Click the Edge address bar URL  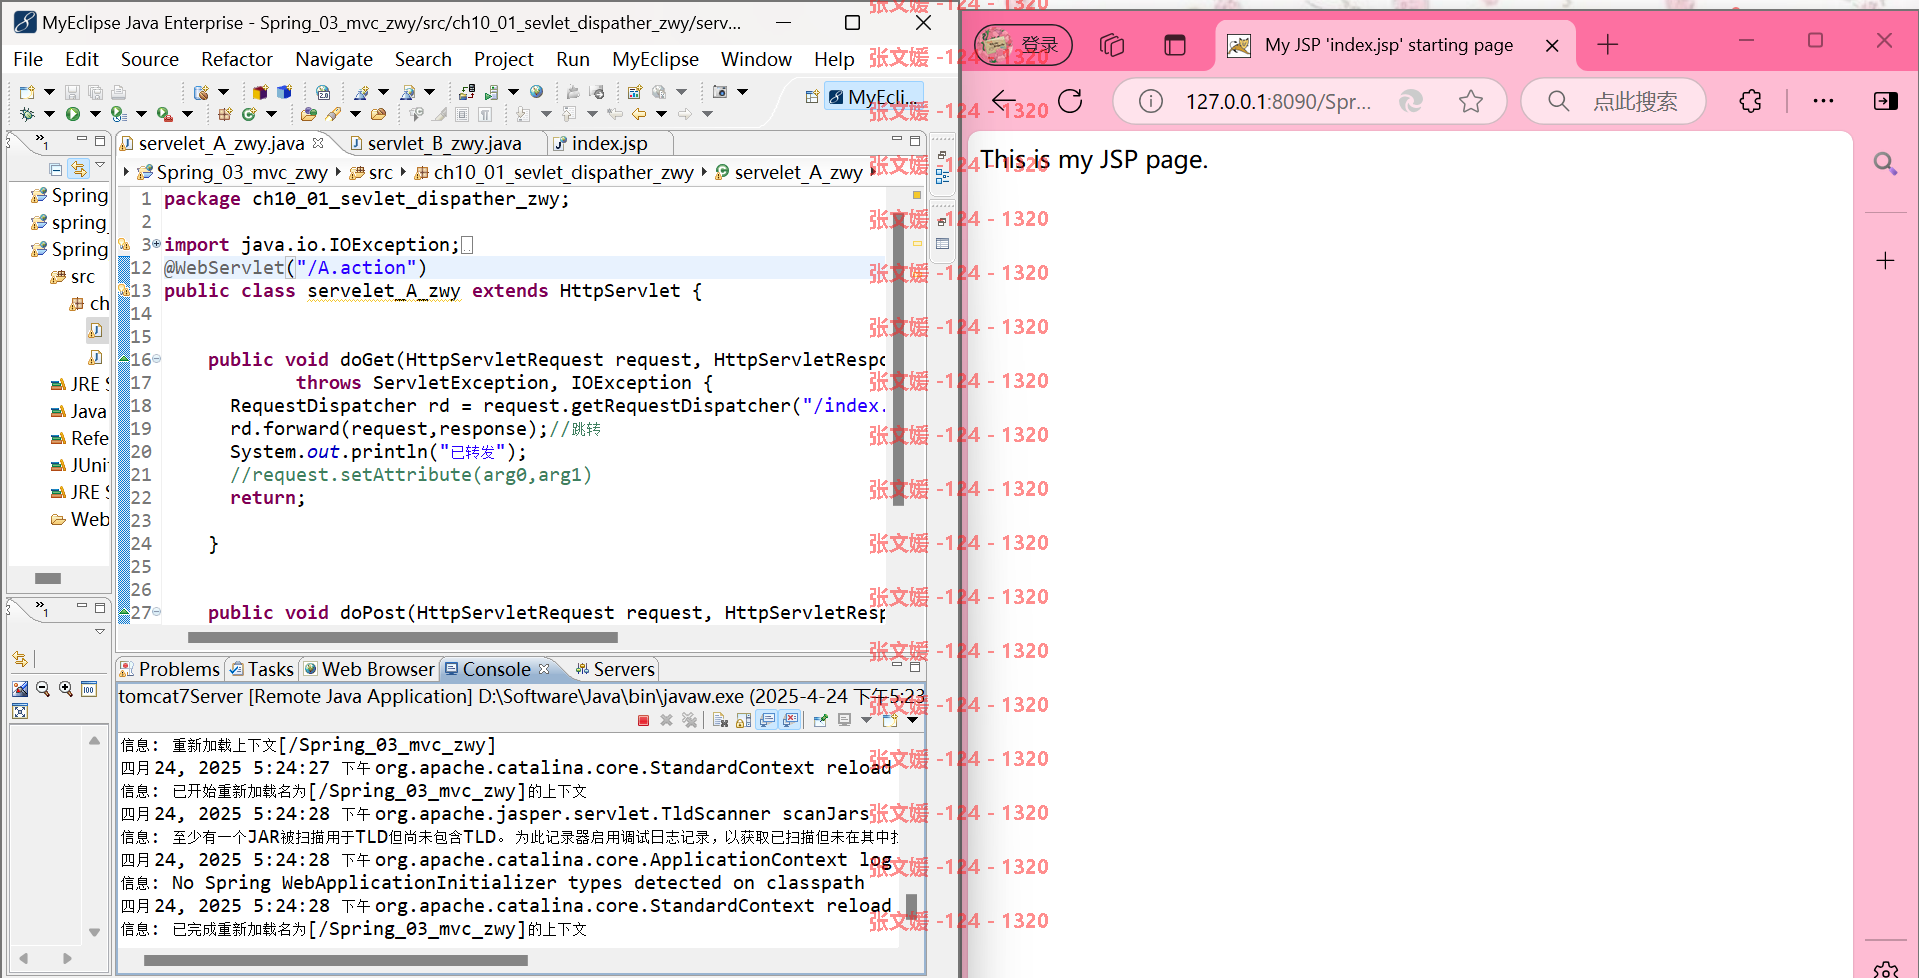[x=1278, y=101]
